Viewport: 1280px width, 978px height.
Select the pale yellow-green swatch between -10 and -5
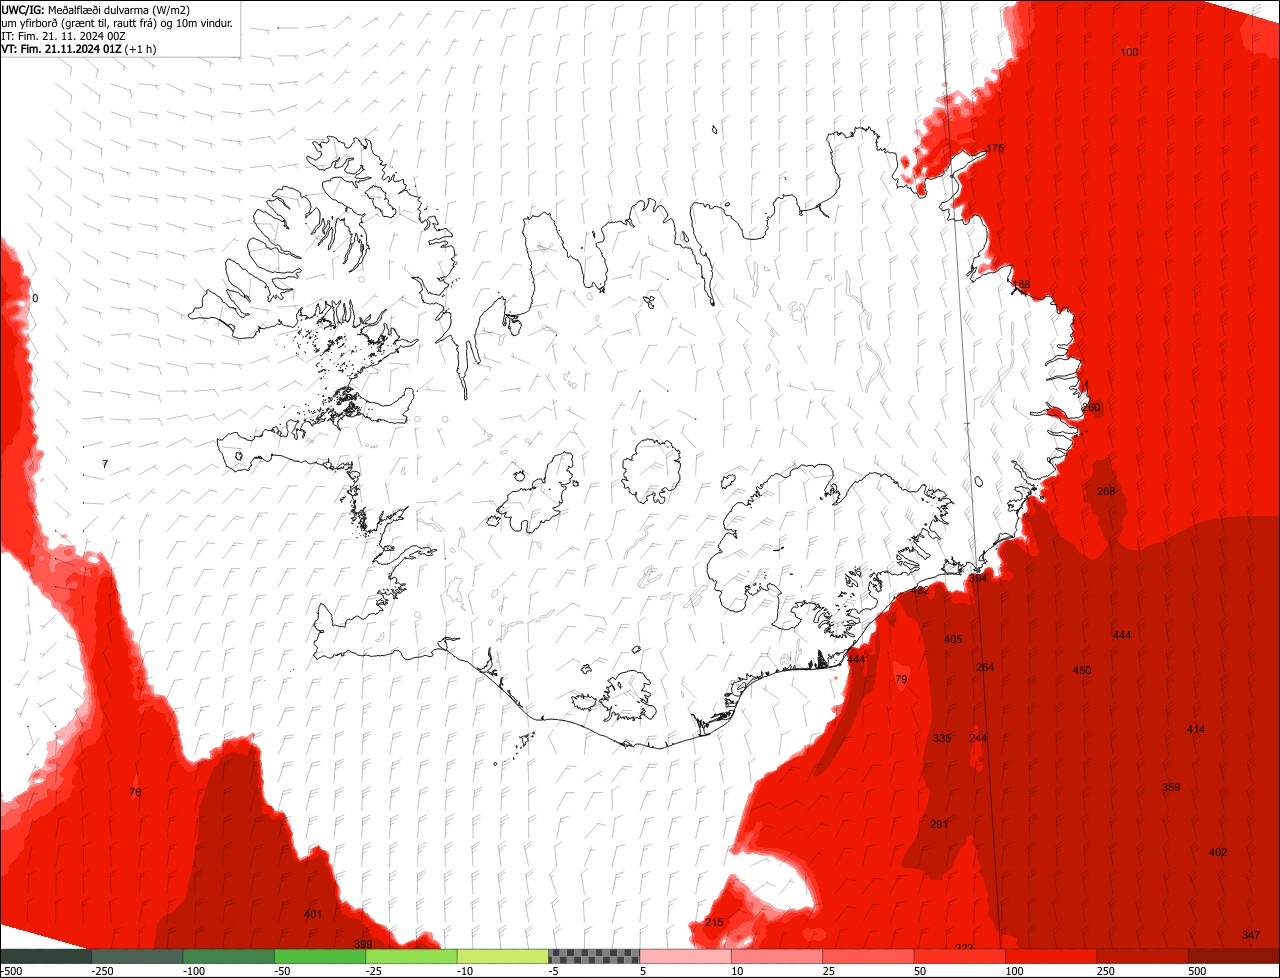[503, 956]
